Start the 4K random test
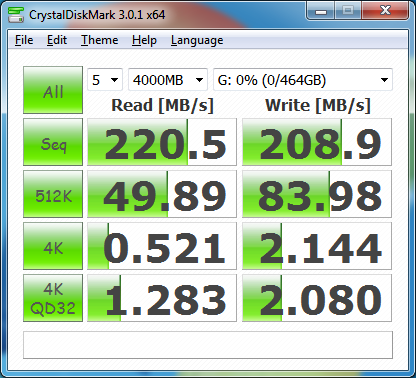Viewport: 416px width, 378px height. click(x=53, y=246)
